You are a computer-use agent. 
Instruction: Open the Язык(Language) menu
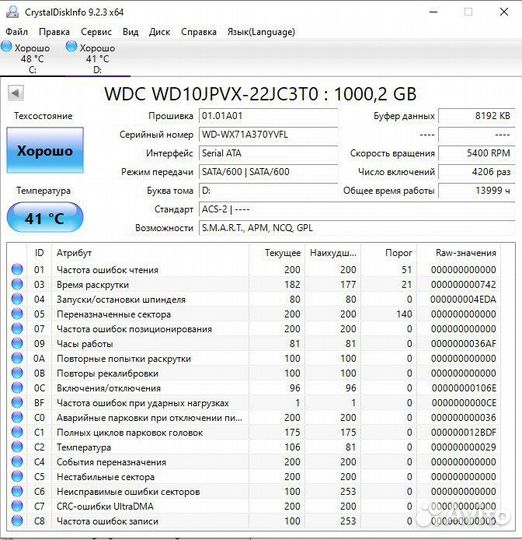coord(261,32)
